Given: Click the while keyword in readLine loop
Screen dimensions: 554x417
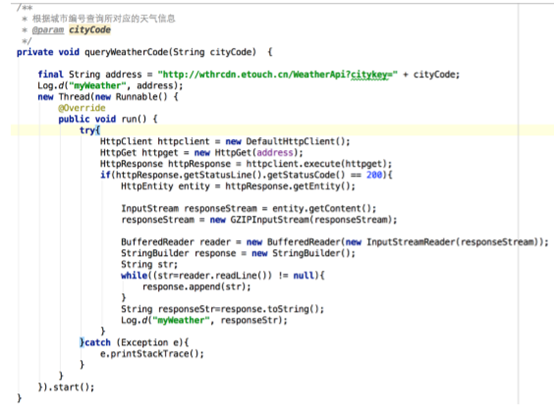Looking at the screenshot, I should tap(134, 275).
